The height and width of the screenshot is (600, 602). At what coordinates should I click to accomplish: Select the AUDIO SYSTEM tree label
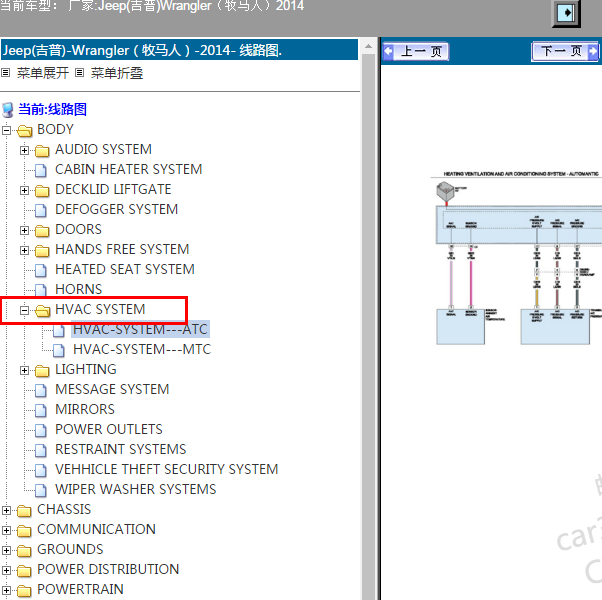pyautogui.click(x=104, y=149)
